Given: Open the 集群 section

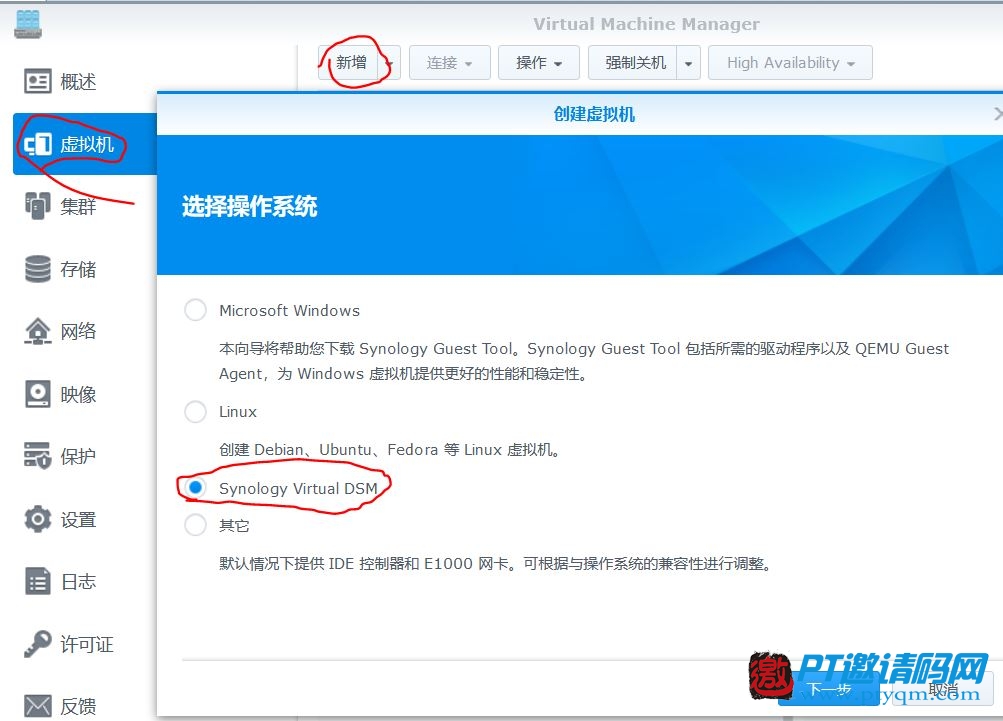Looking at the screenshot, I should tap(79, 207).
